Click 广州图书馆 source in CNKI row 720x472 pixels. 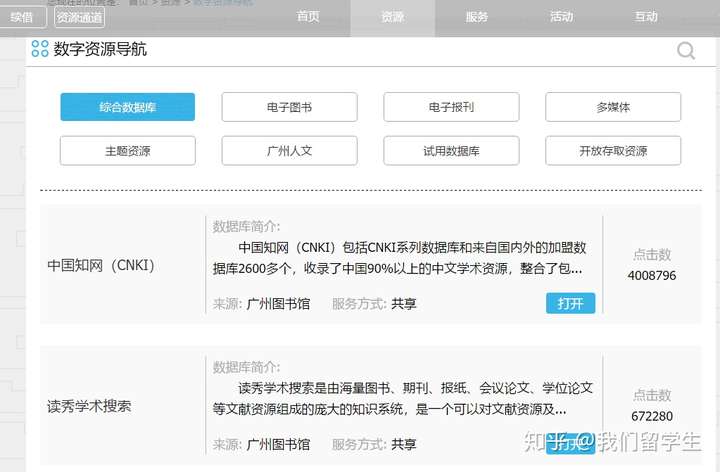pos(278,303)
